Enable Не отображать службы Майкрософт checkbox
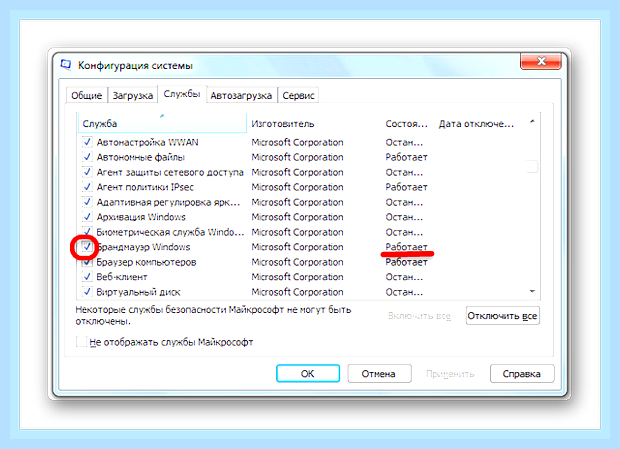Screen dimensions: 620x449 (81, 342)
